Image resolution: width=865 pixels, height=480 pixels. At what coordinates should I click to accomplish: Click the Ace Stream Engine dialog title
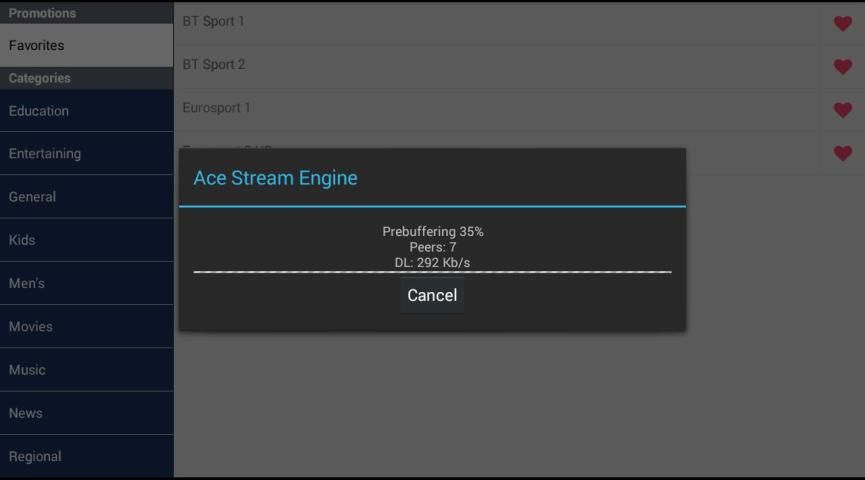pos(275,178)
